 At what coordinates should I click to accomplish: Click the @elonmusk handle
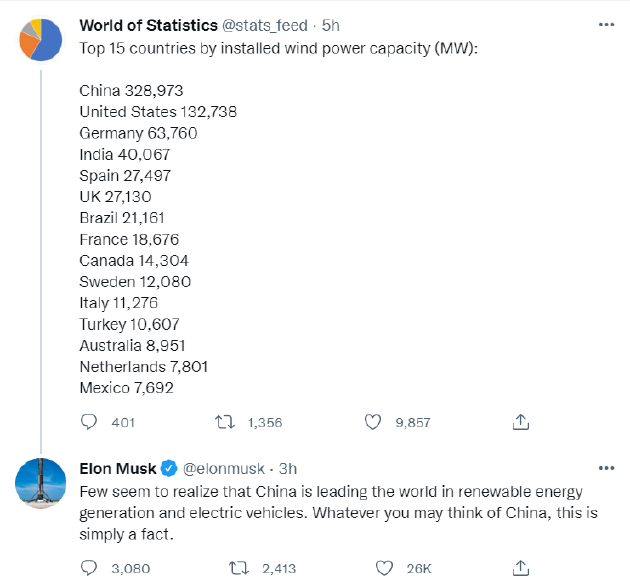225,468
